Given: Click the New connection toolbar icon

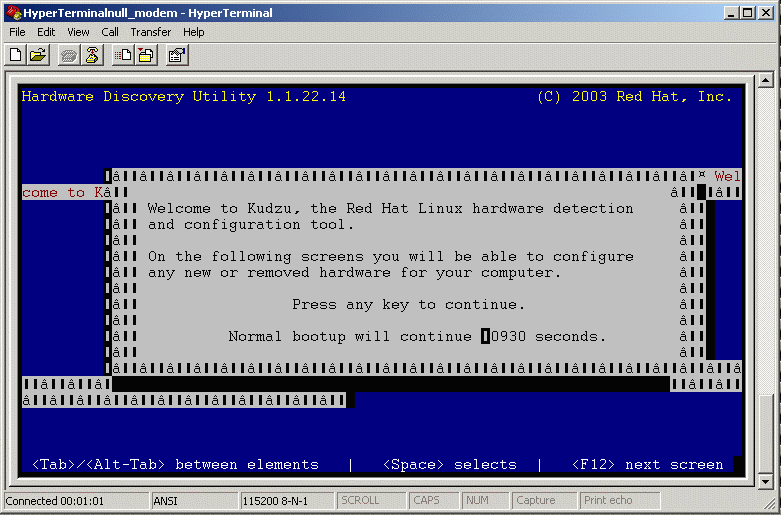Looking at the screenshot, I should [x=15, y=55].
